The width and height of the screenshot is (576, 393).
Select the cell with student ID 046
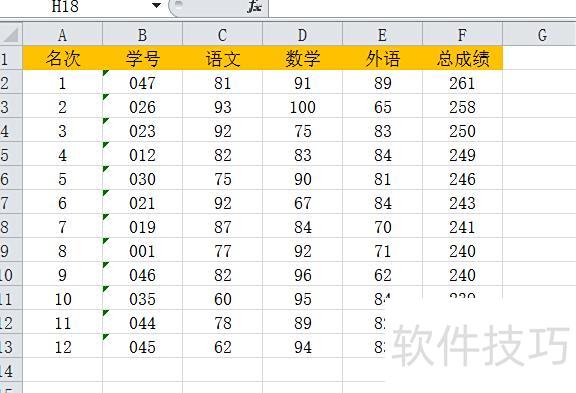143,275
